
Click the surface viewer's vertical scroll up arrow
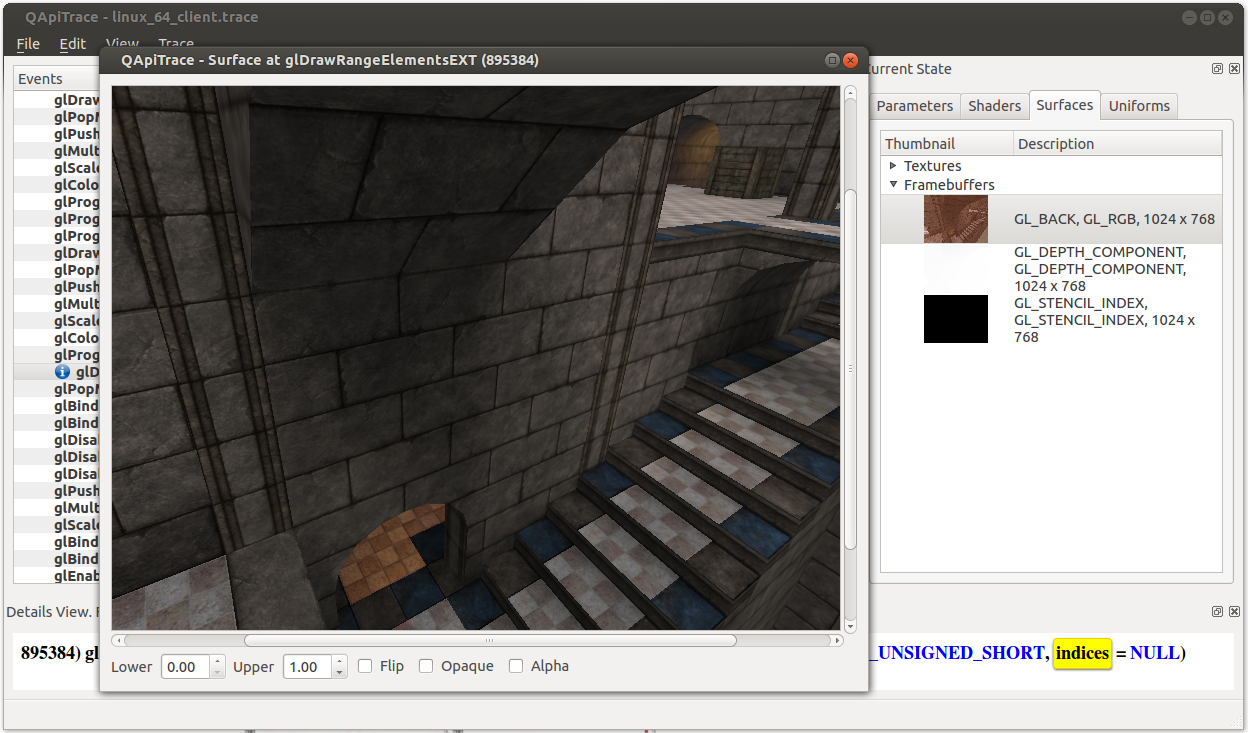coord(850,93)
